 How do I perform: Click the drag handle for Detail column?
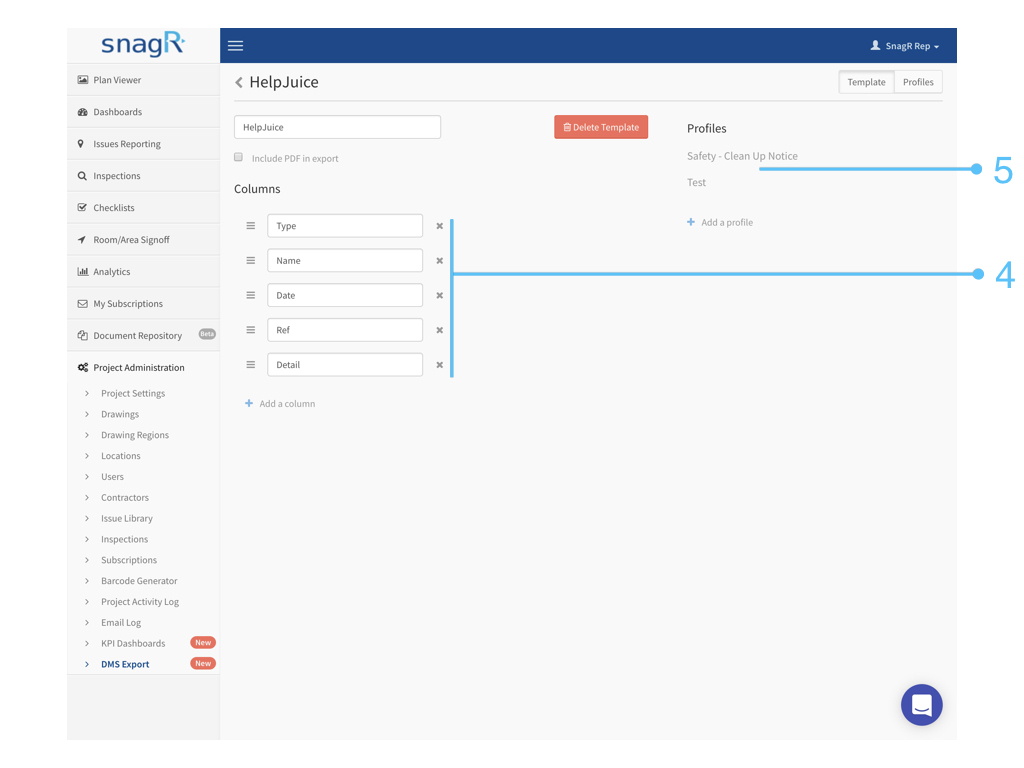[x=251, y=364]
